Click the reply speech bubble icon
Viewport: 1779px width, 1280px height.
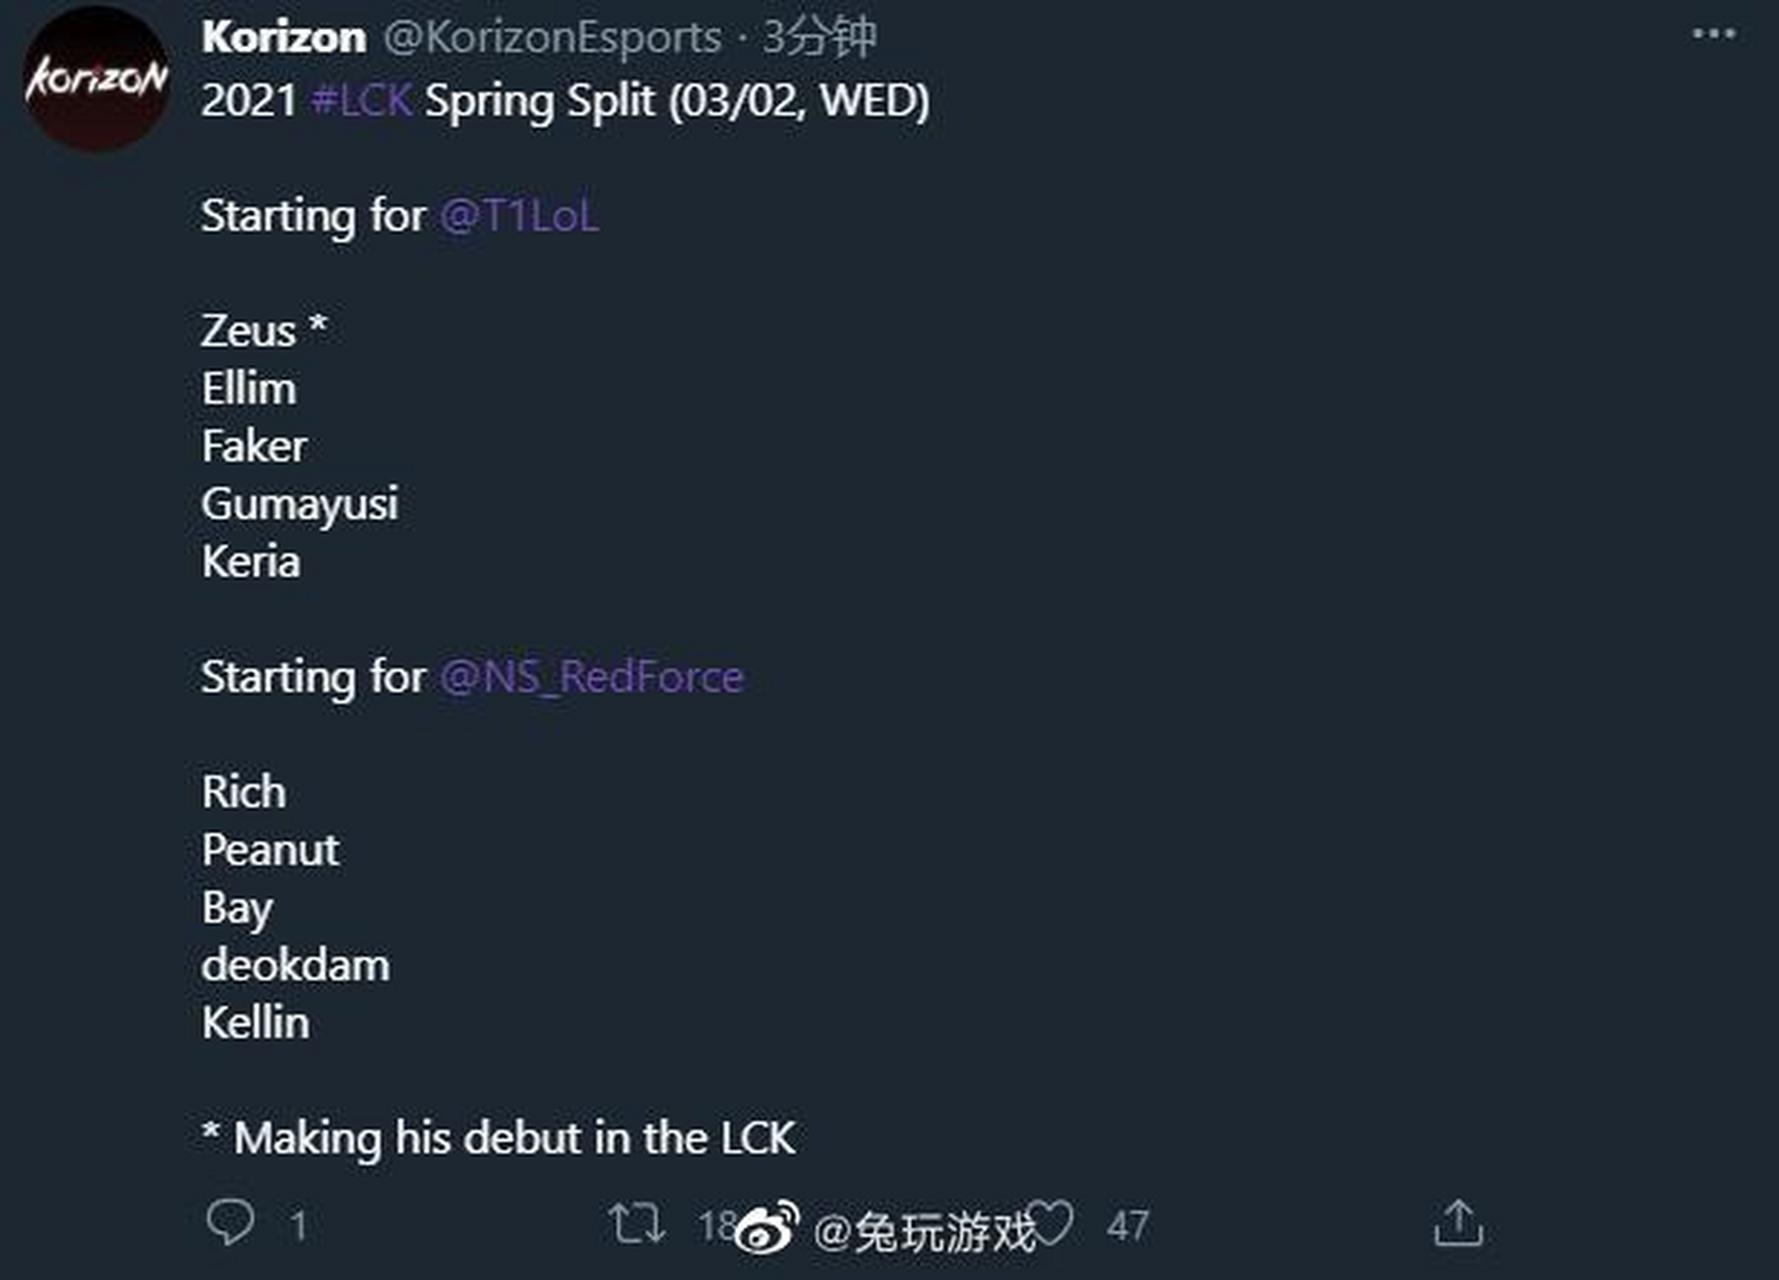(x=230, y=1222)
